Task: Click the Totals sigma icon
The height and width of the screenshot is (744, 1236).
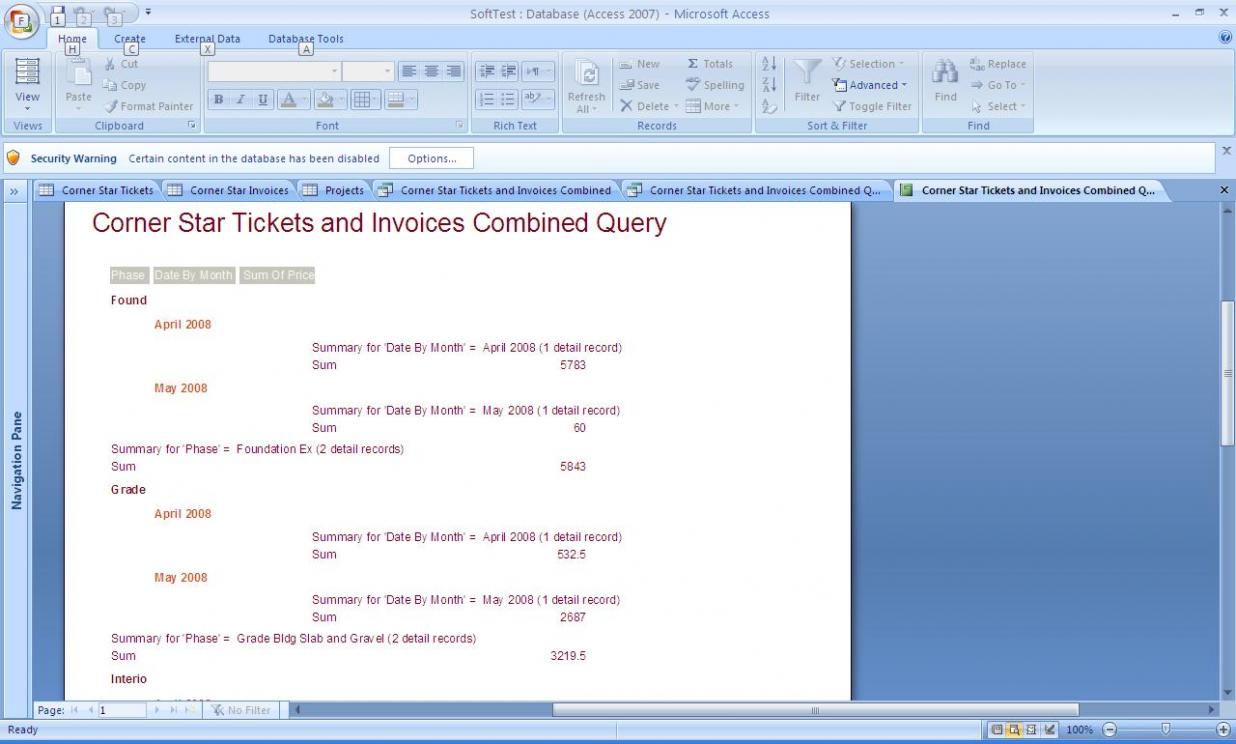Action: click(693, 64)
